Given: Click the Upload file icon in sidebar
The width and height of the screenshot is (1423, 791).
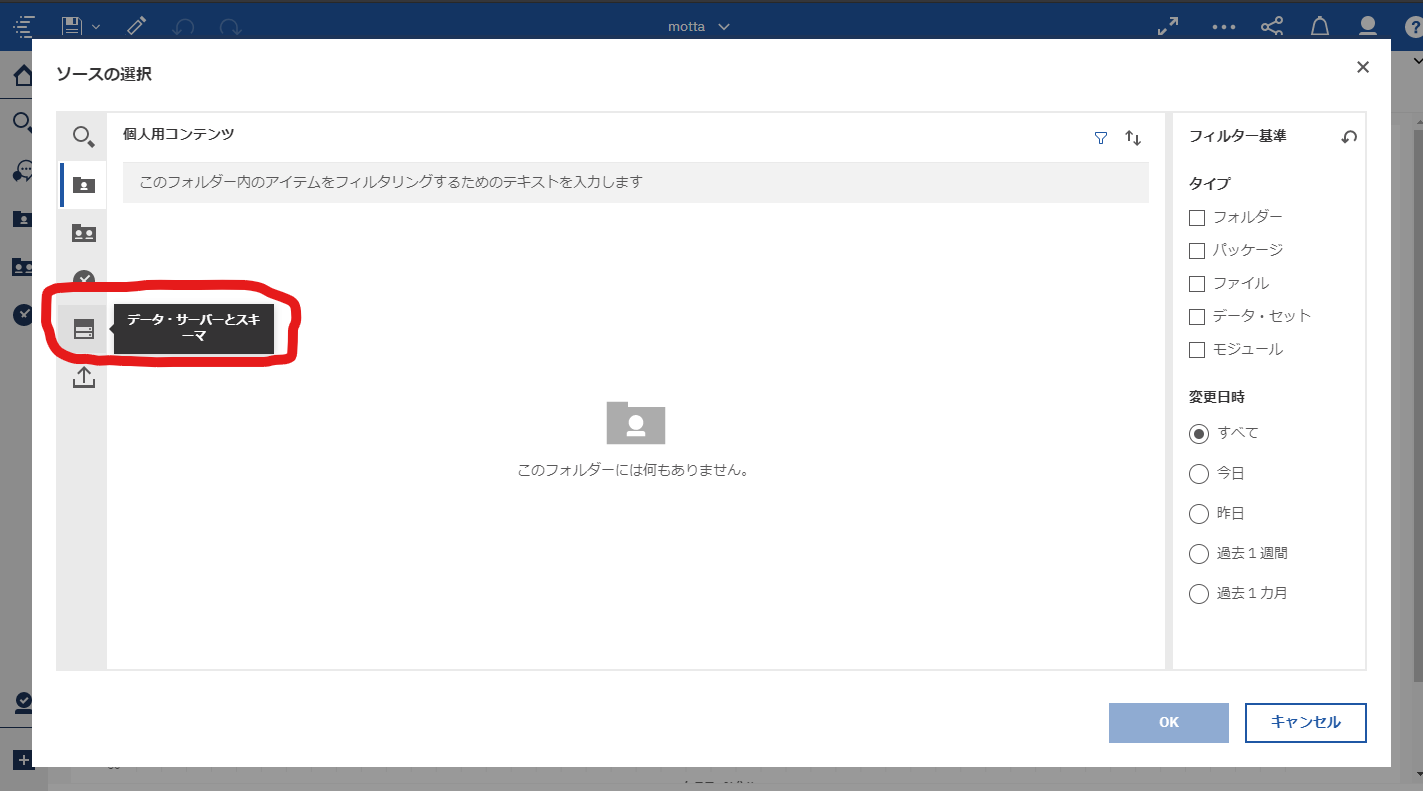Looking at the screenshot, I should click(84, 377).
